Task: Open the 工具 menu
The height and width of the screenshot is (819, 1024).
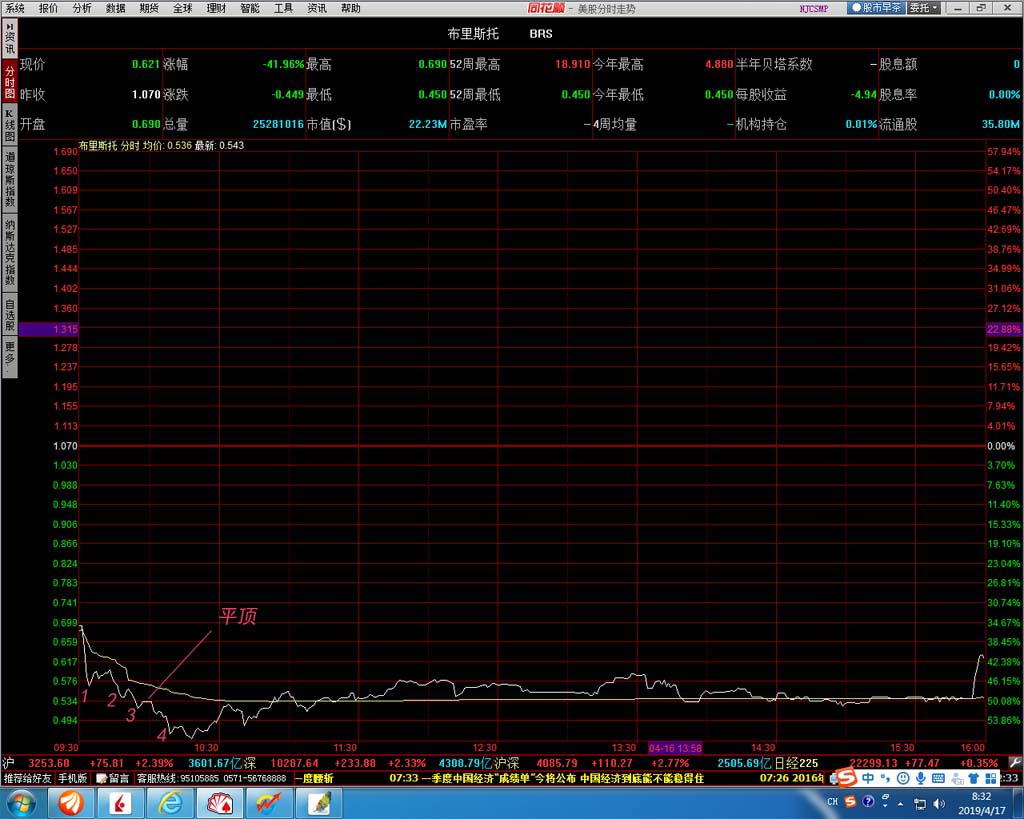Action: click(x=283, y=8)
